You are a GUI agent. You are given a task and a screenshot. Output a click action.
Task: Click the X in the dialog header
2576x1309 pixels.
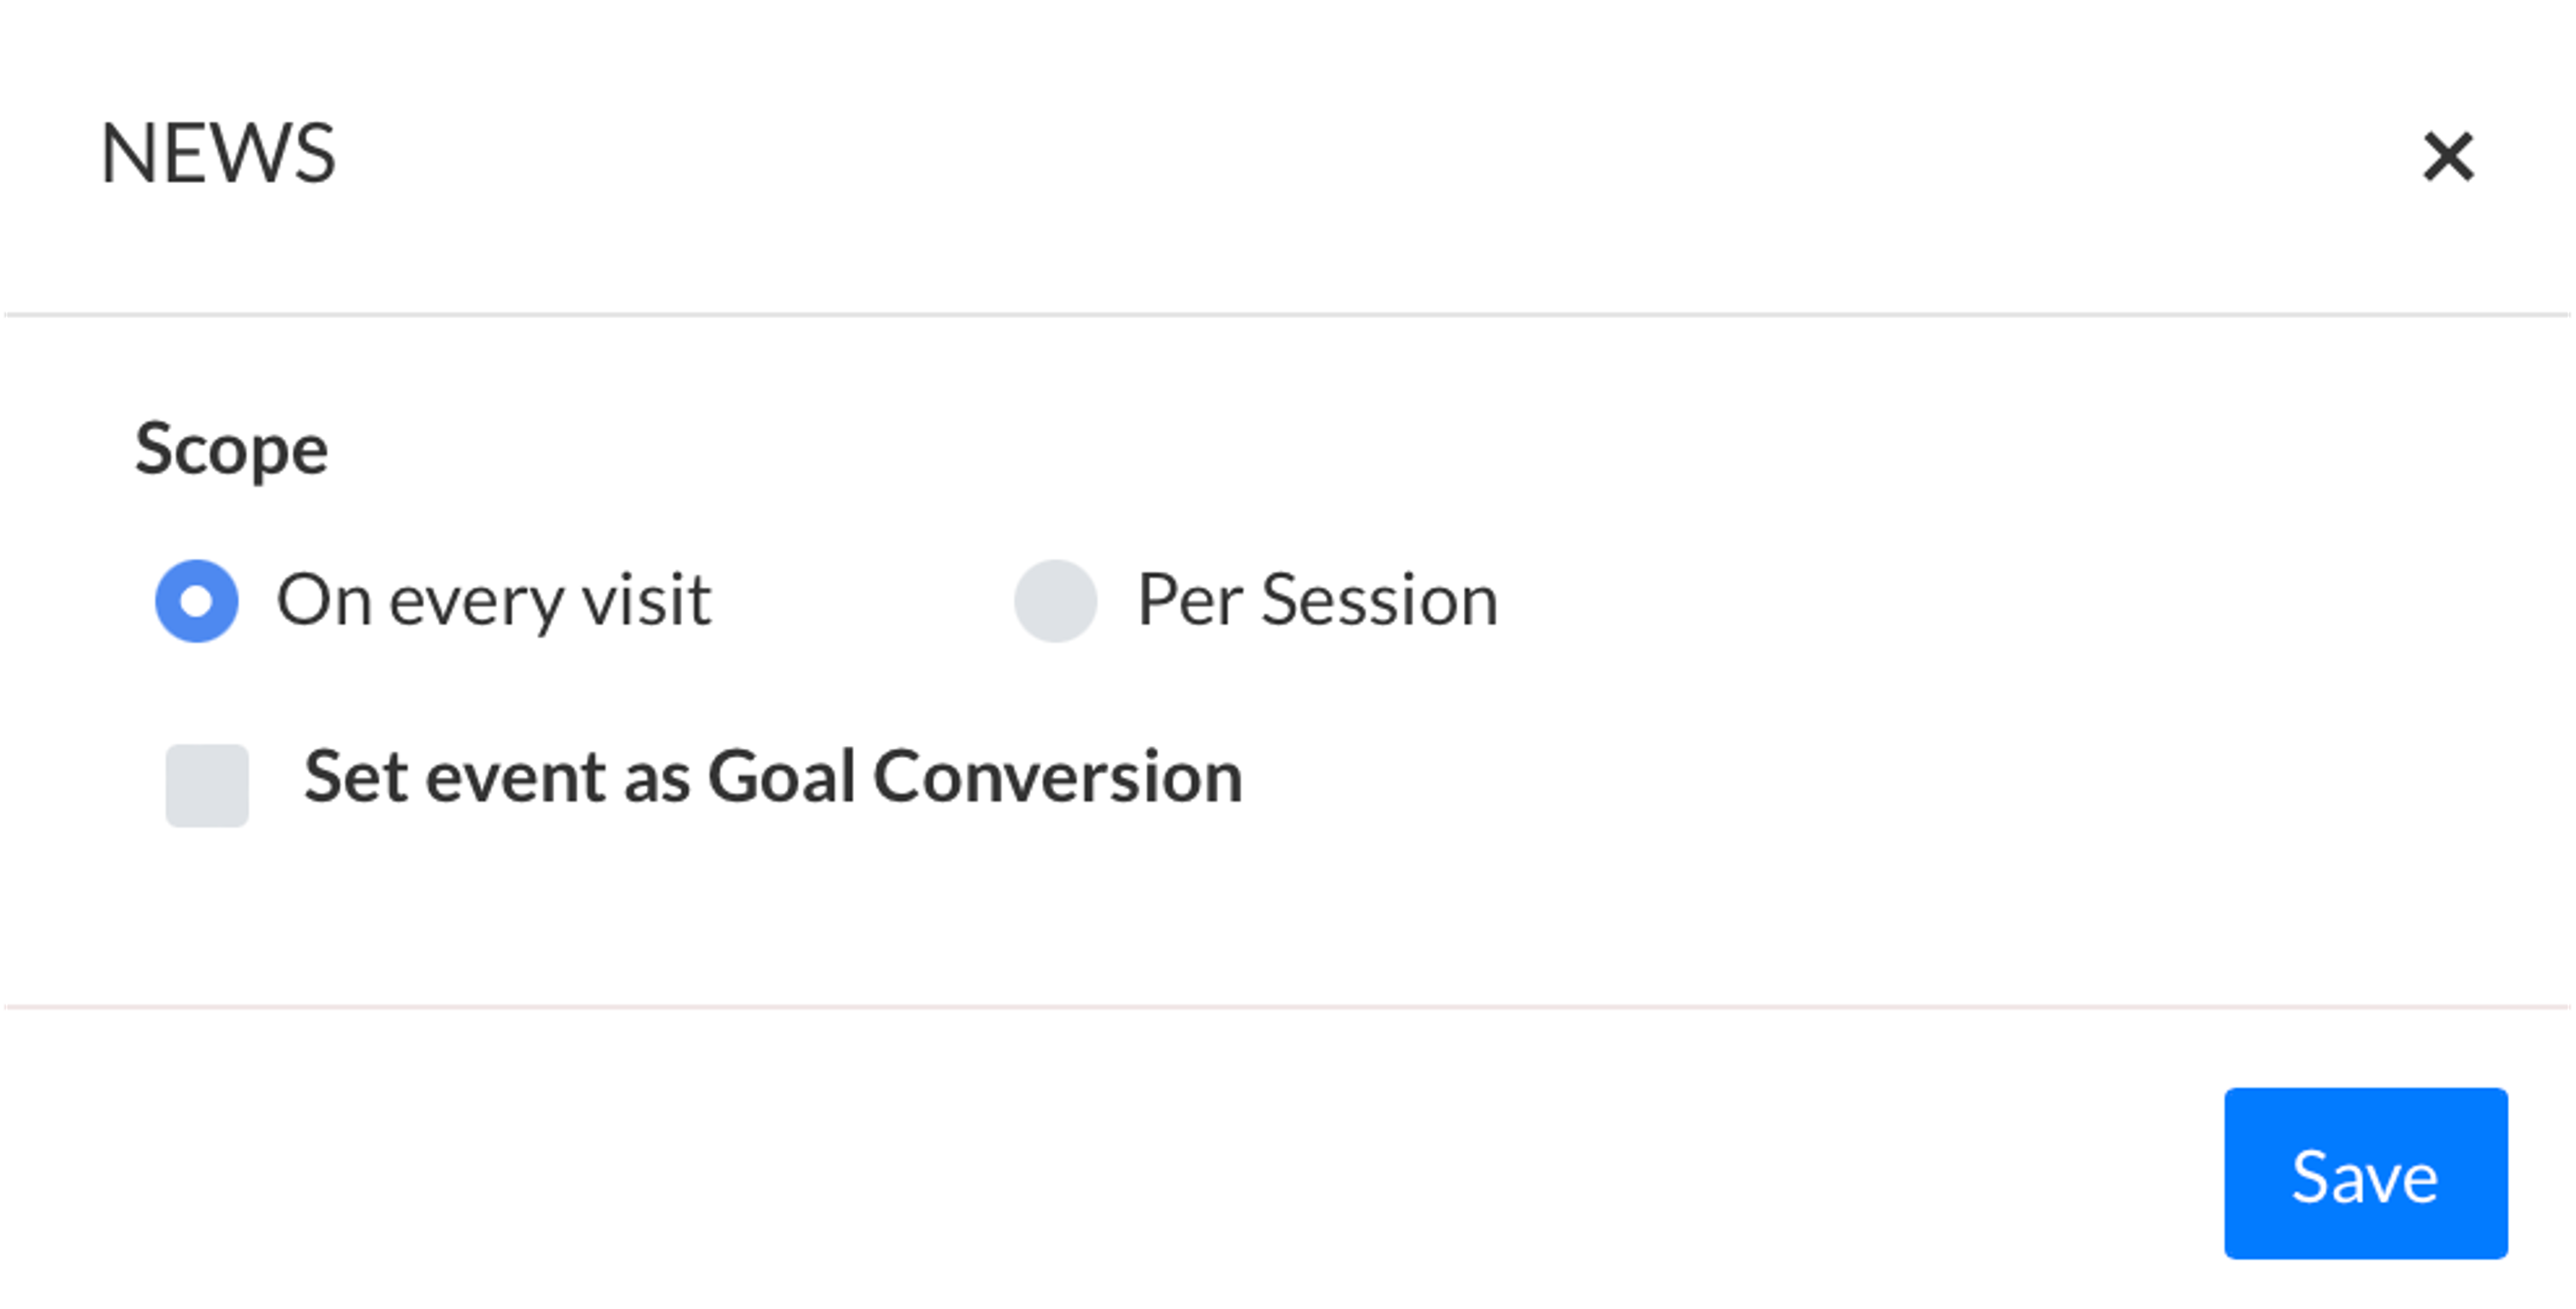(2447, 157)
